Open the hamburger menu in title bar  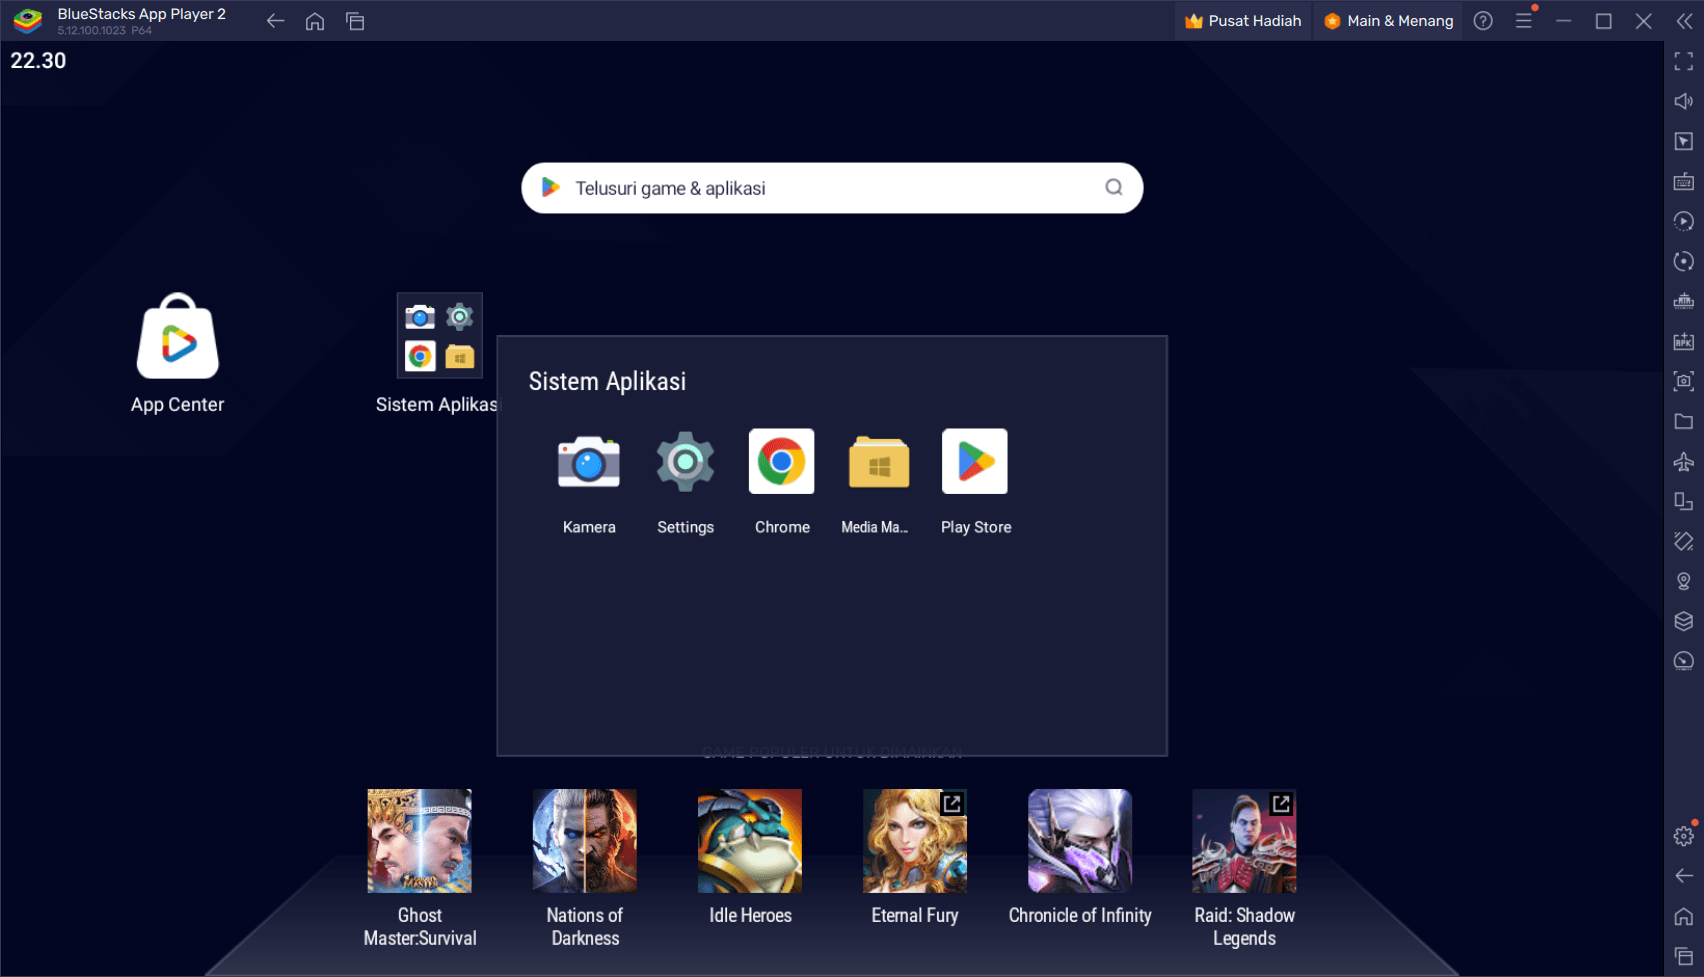click(1524, 21)
